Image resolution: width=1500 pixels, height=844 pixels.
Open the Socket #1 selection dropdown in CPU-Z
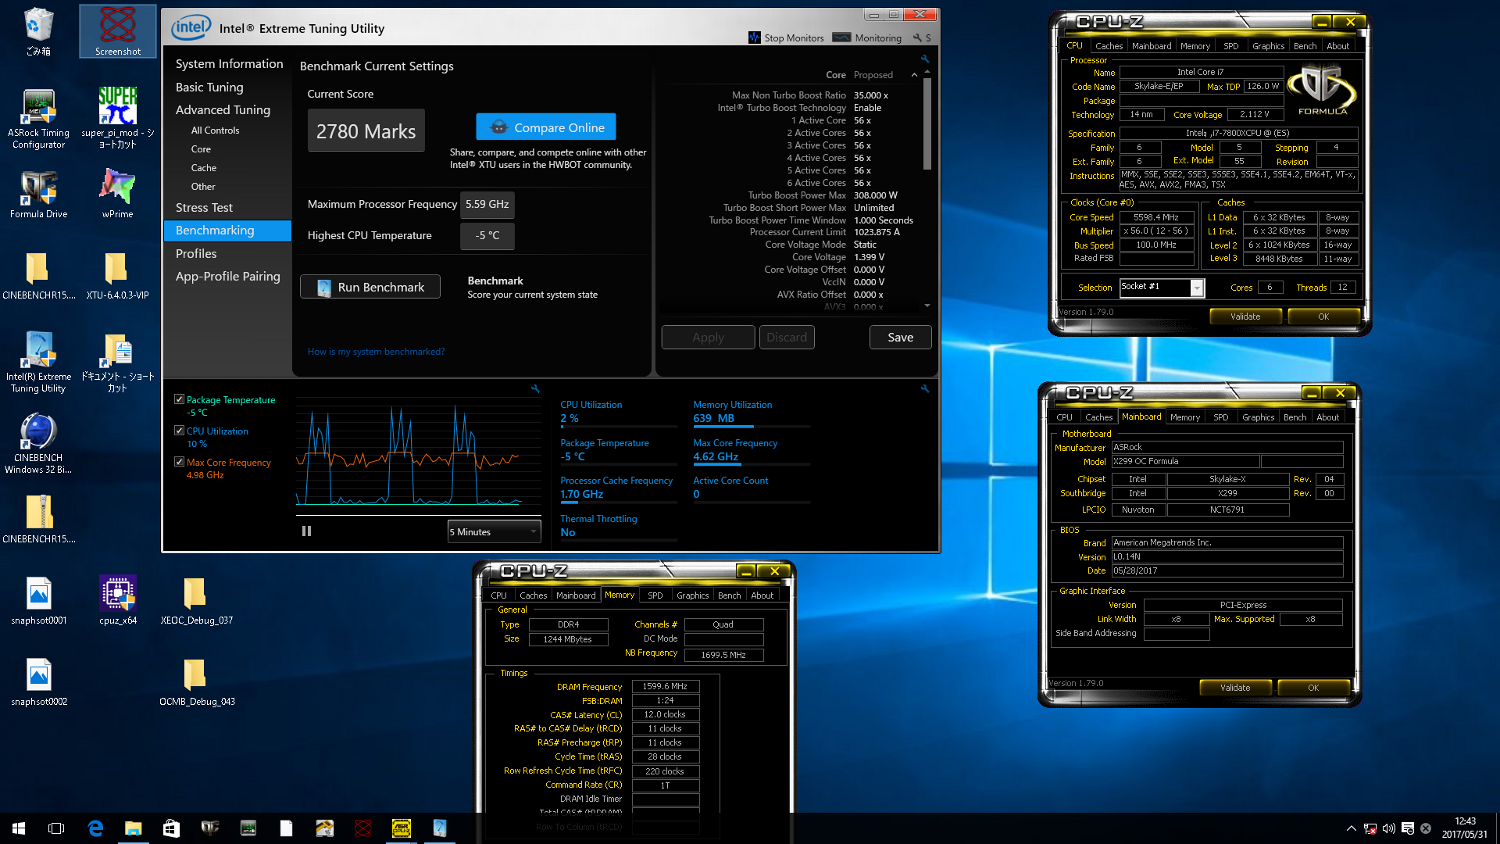(x=1161, y=287)
